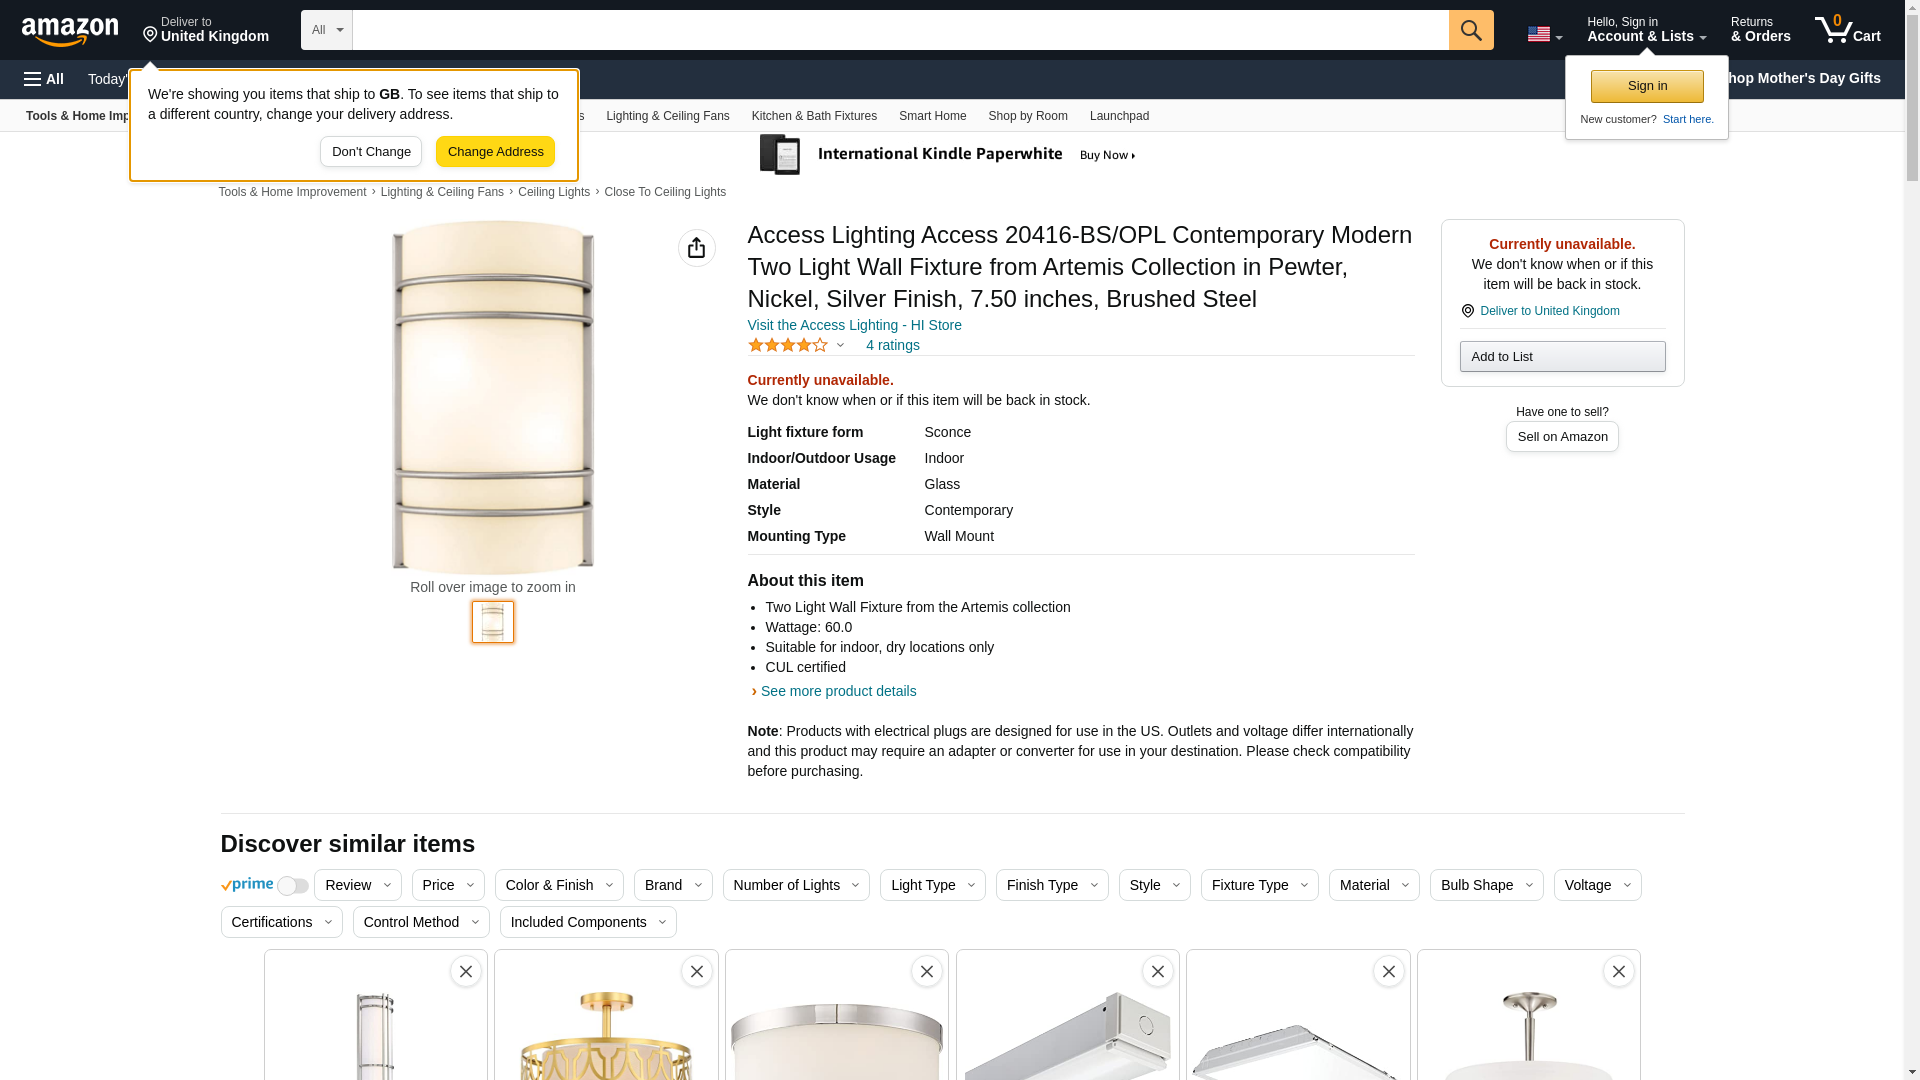Toggle the Prime filter switch
This screenshot has height=1080, width=1920.
coord(292,886)
